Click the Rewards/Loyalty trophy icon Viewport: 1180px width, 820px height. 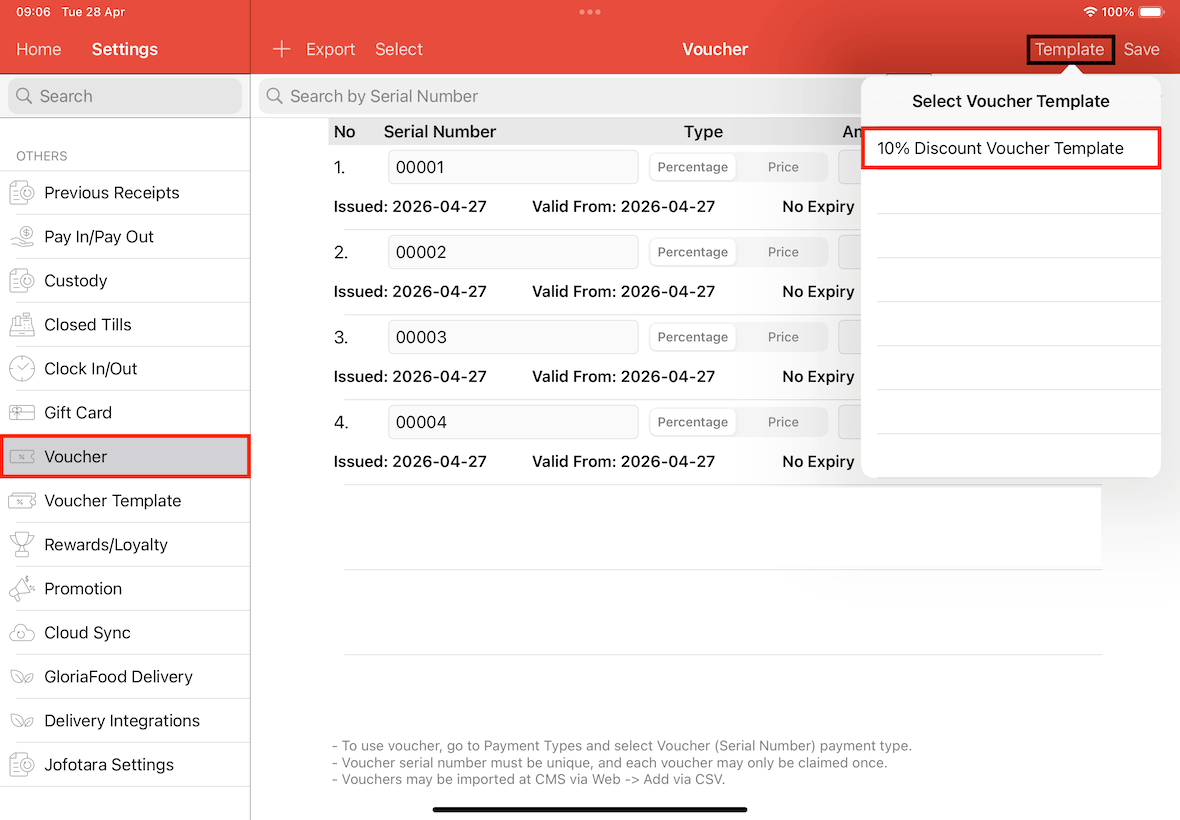pos(22,545)
